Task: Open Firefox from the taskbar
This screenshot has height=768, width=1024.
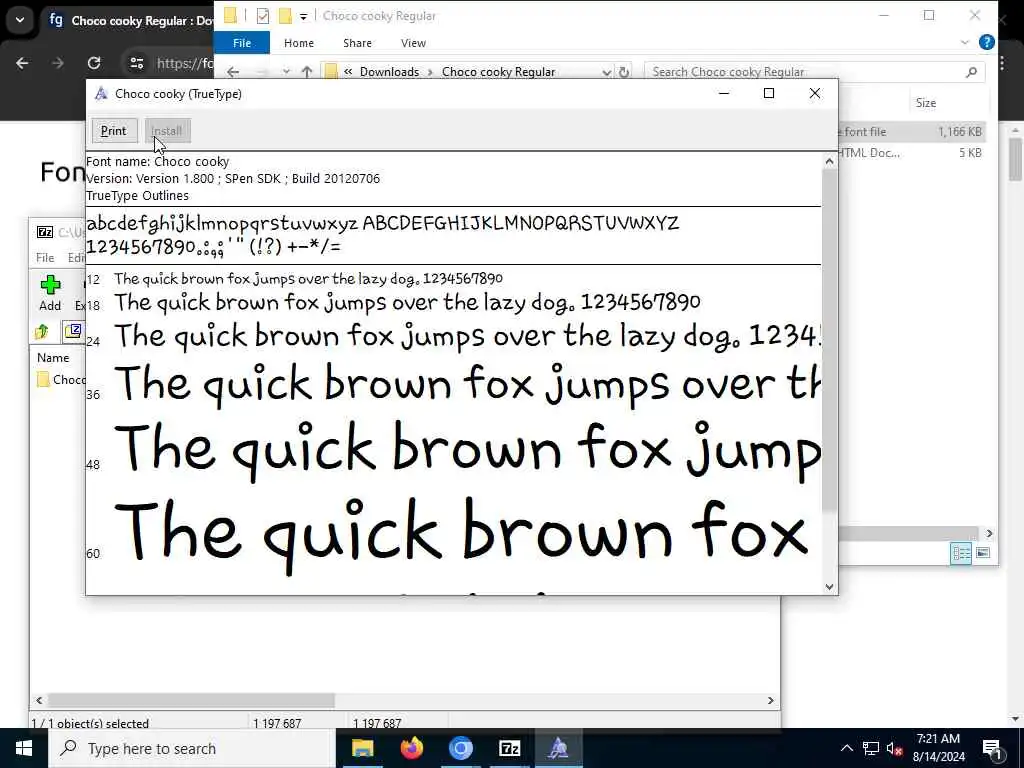Action: point(411,748)
